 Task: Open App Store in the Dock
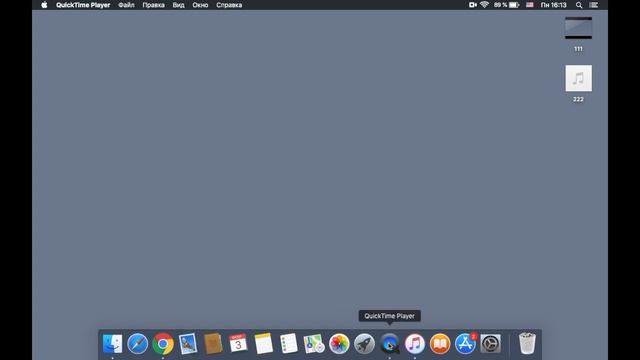pyautogui.click(x=465, y=344)
